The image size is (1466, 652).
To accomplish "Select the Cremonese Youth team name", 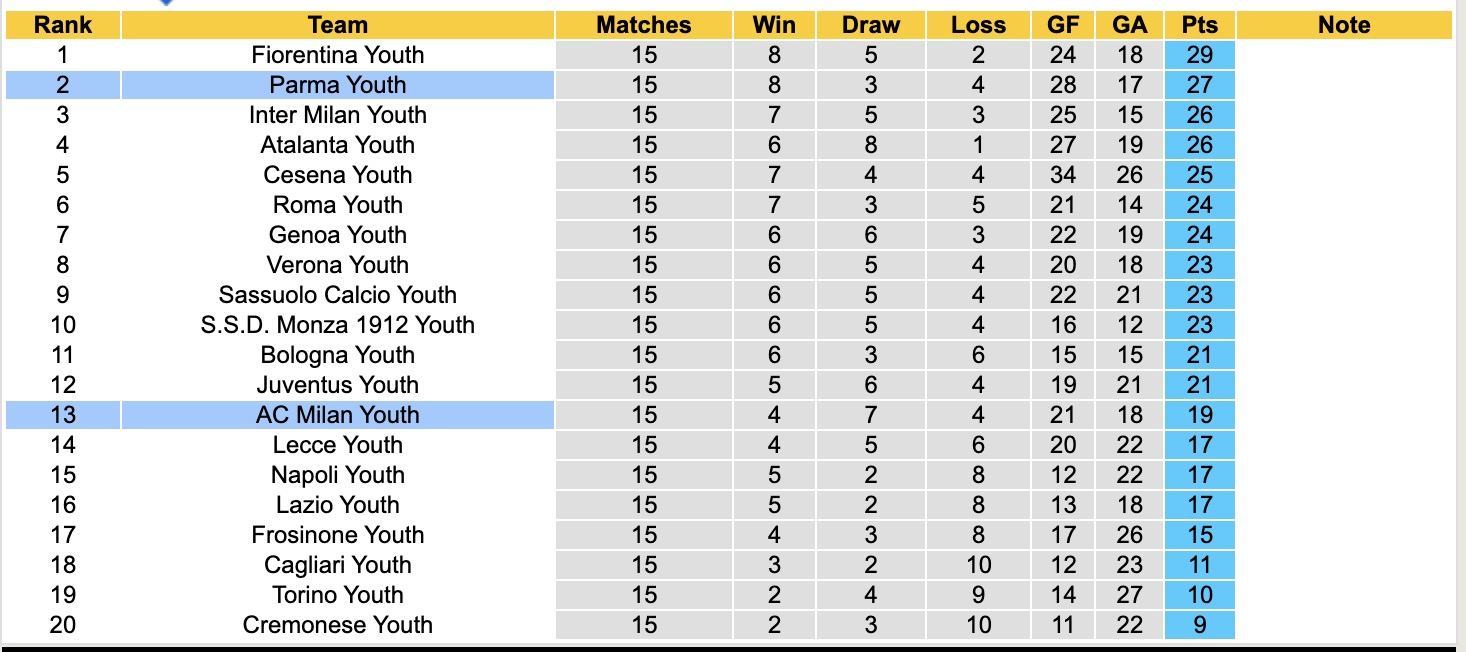I will pos(338,625).
